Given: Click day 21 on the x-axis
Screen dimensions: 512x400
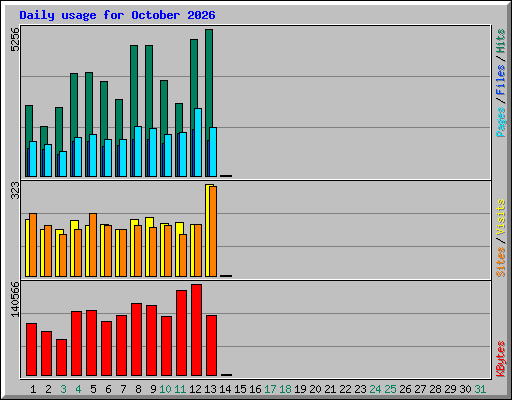Looking at the screenshot, I should pos(330,389).
